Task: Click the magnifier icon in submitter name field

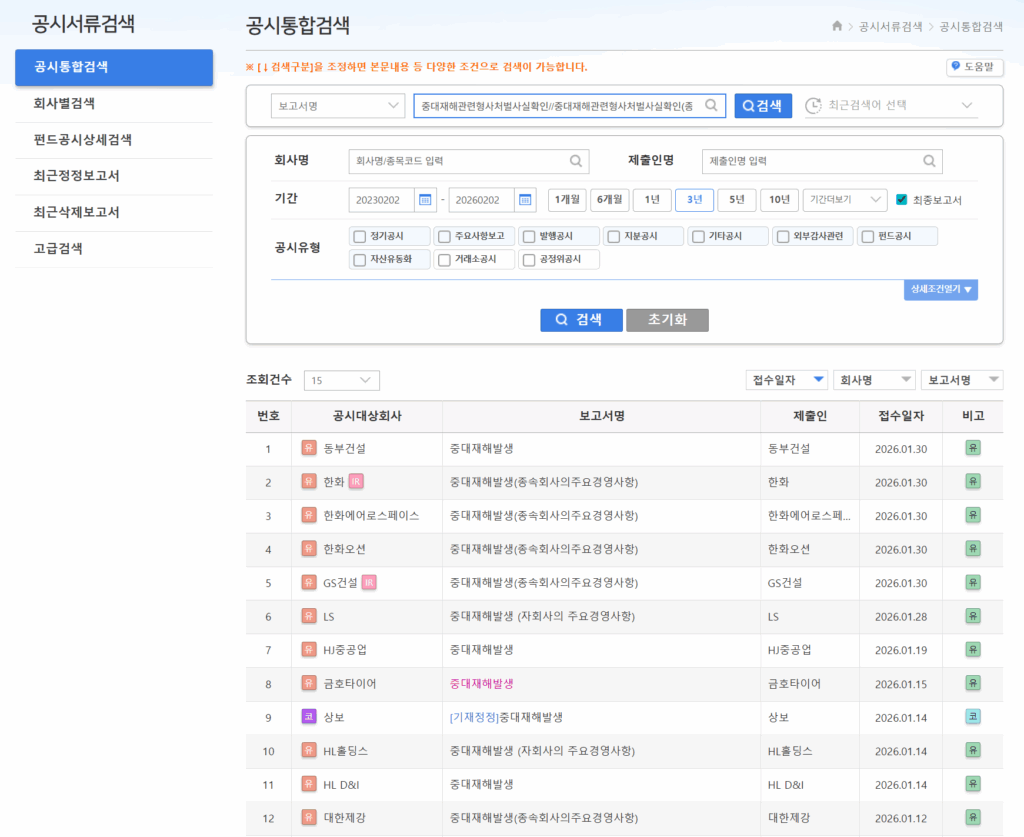Action: pyautogui.click(x=929, y=160)
